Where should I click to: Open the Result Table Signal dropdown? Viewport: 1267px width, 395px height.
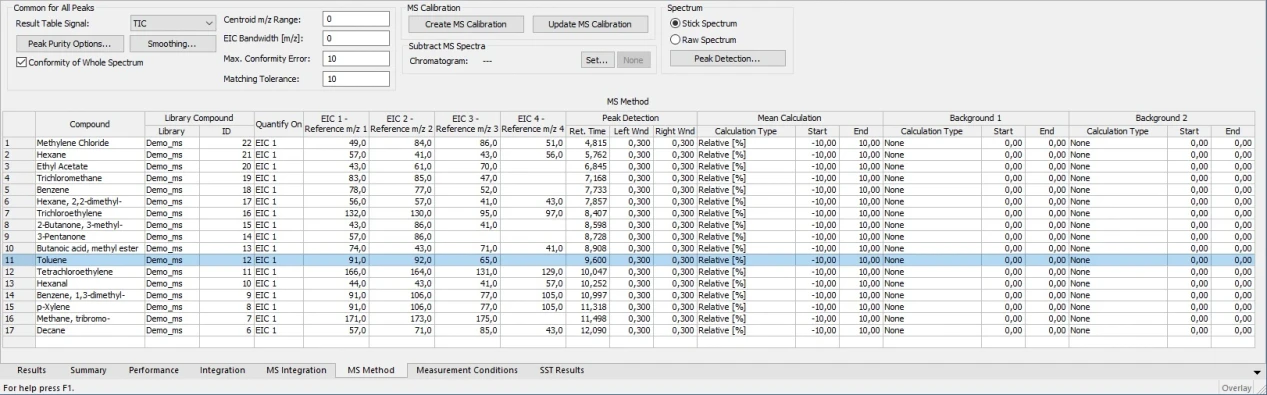173,22
